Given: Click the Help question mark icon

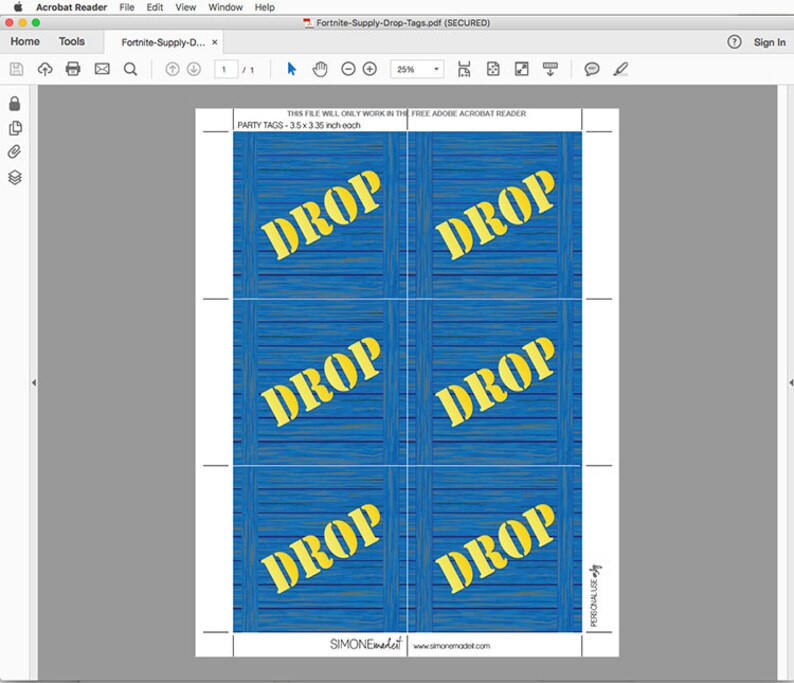Looking at the screenshot, I should pos(734,42).
